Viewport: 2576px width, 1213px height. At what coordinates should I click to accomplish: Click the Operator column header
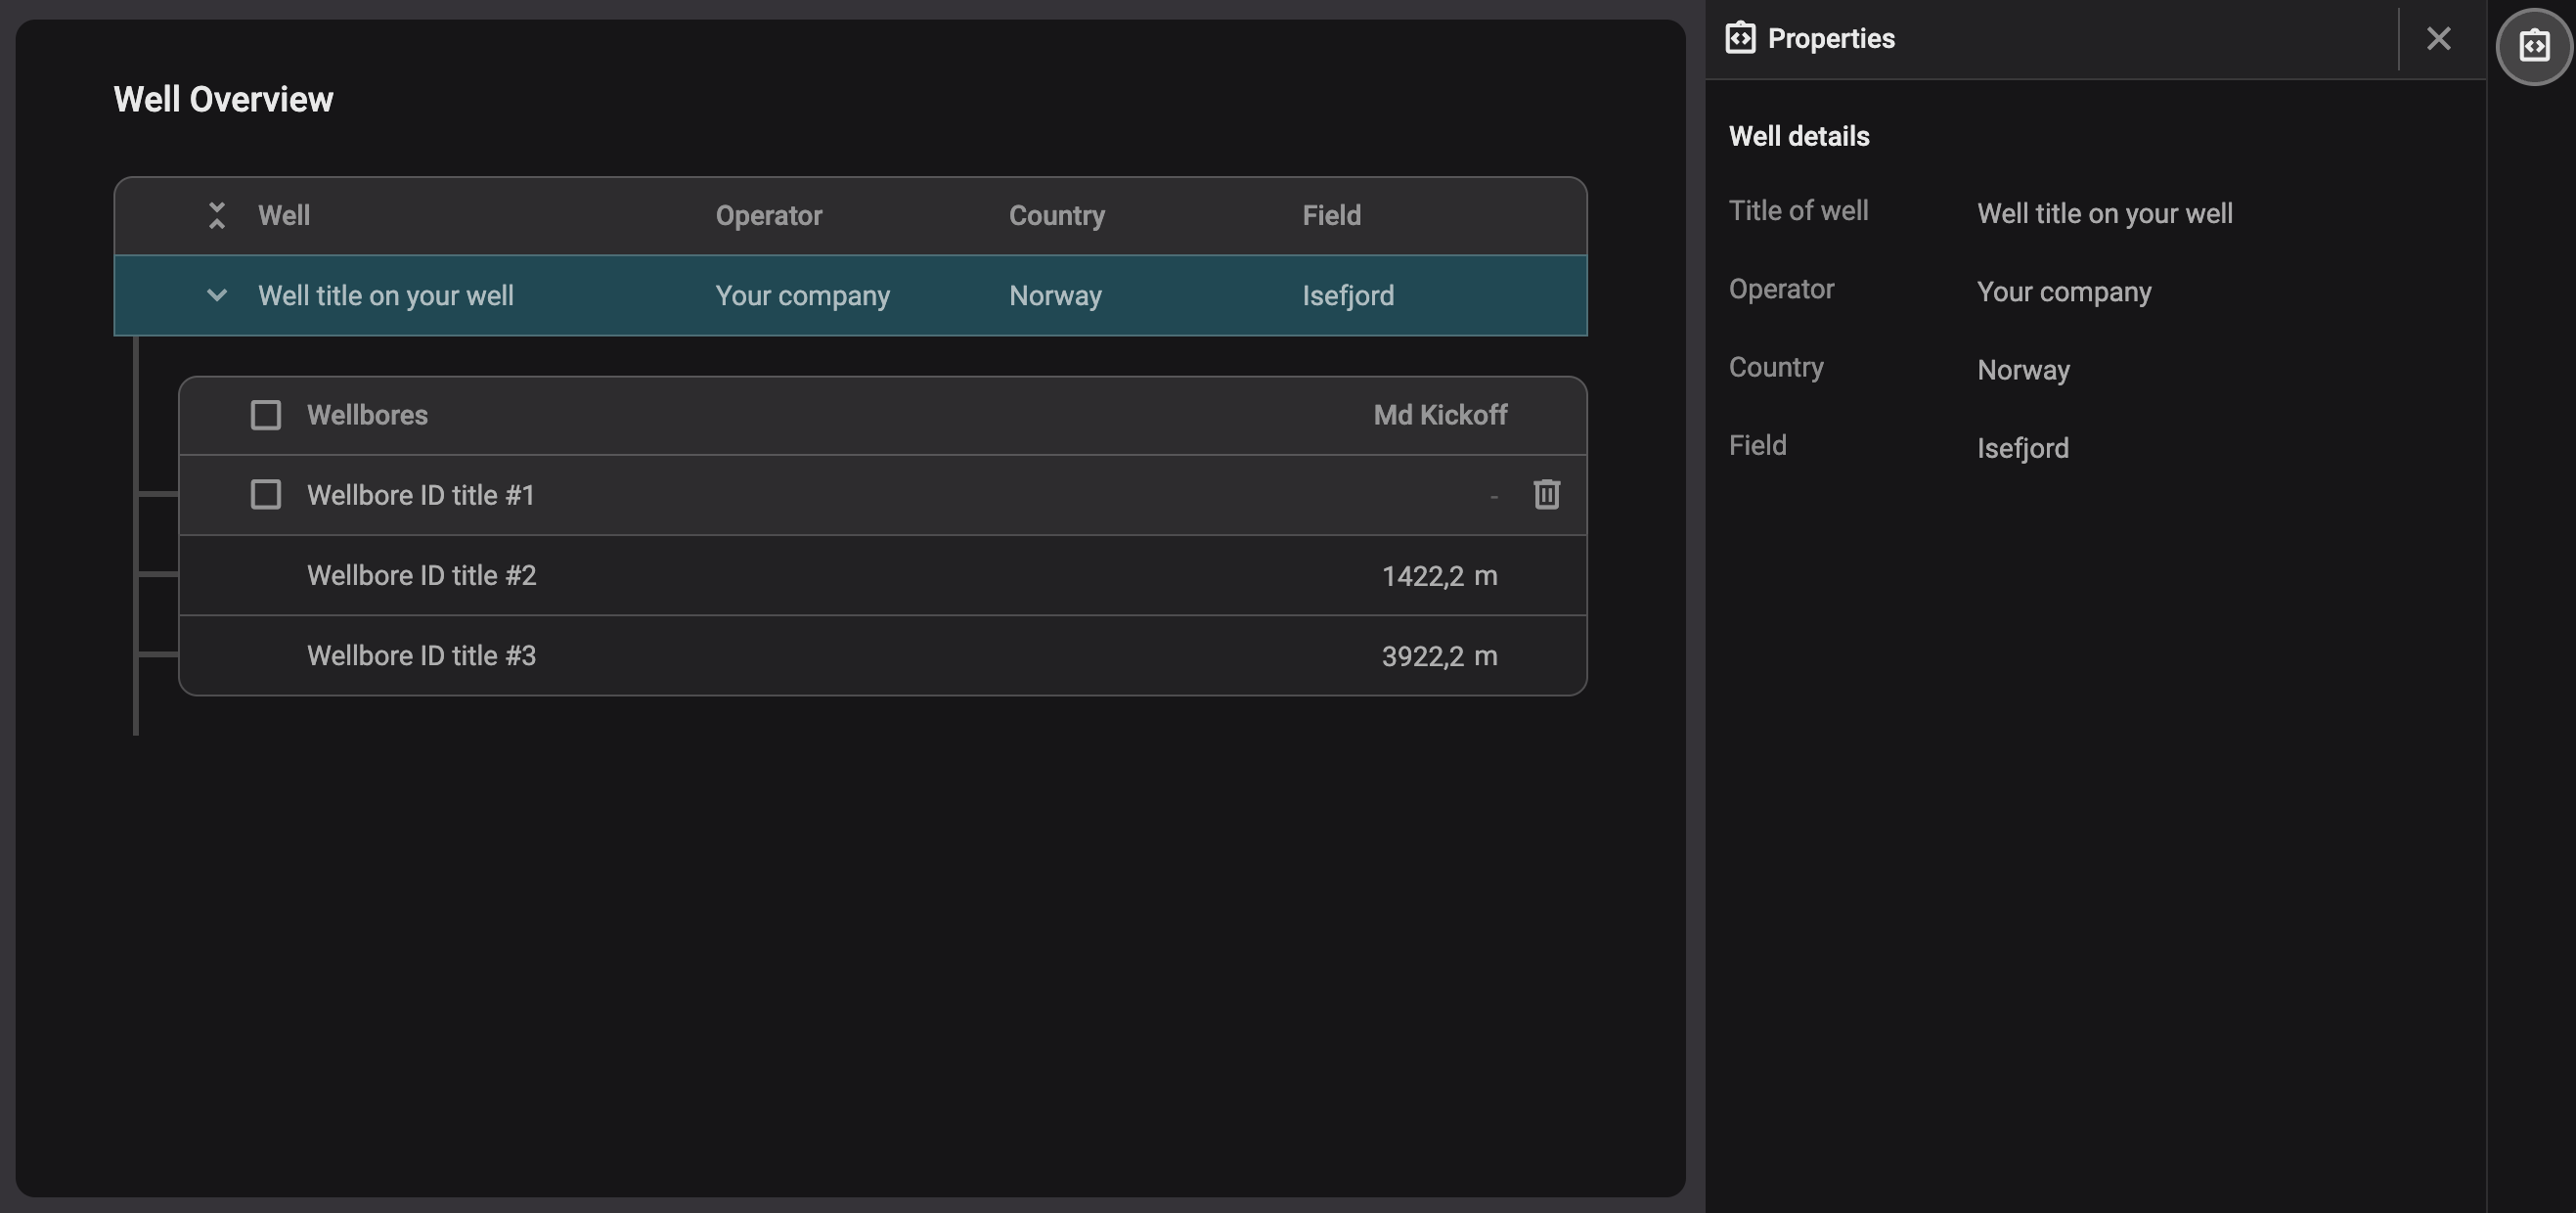coord(769,214)
